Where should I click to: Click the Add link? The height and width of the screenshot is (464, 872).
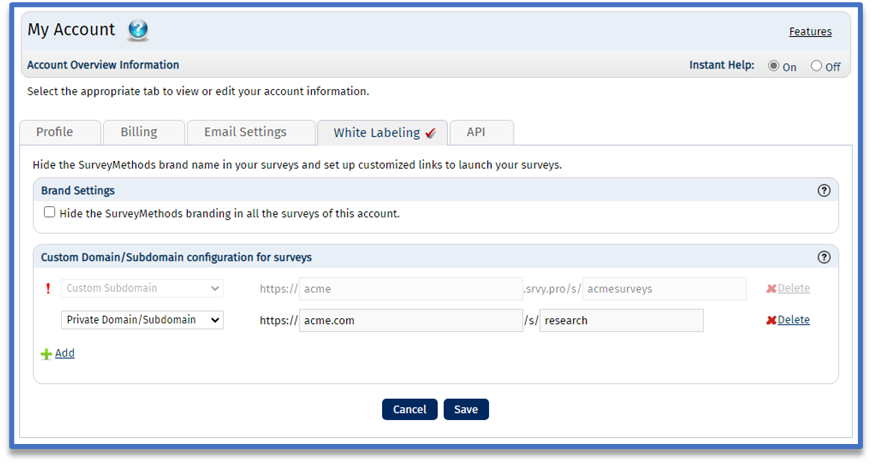tap(65, 353)
